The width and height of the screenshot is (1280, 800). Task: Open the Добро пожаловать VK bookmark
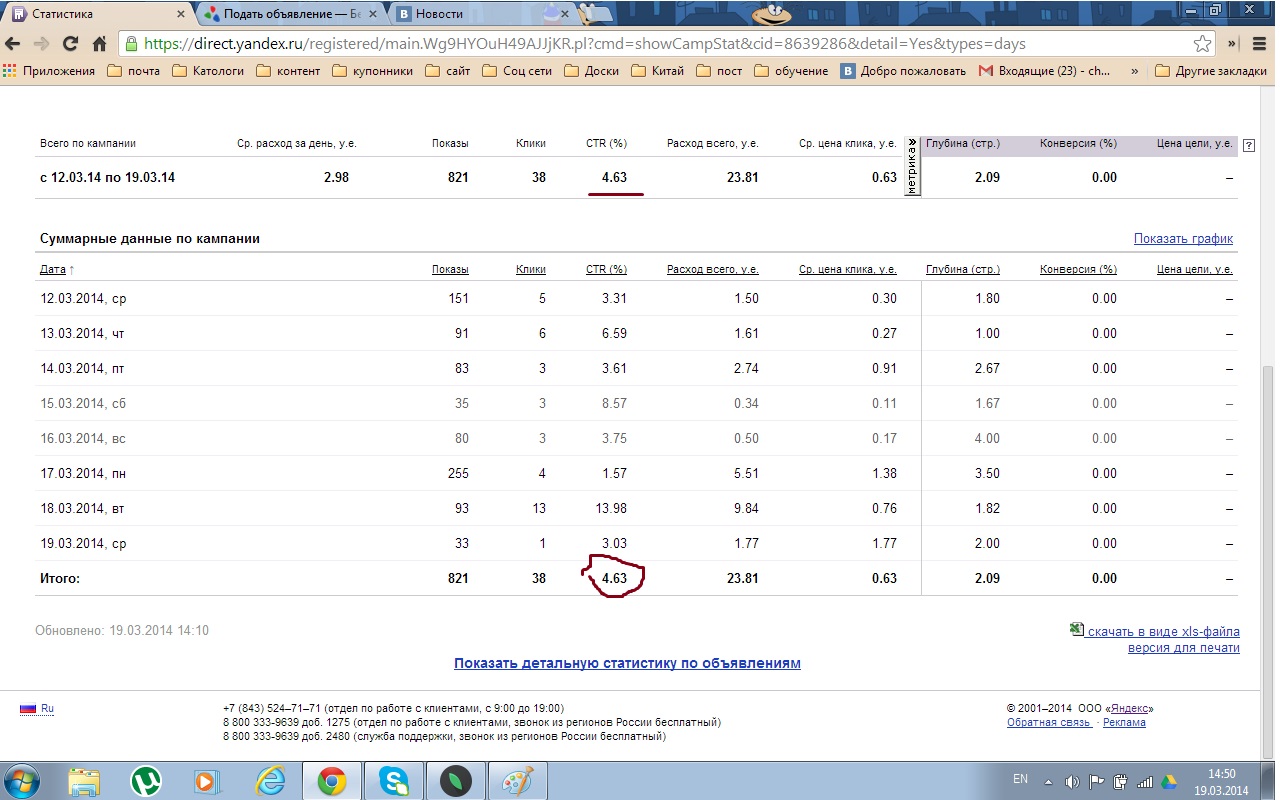click(x=903, y=71)
